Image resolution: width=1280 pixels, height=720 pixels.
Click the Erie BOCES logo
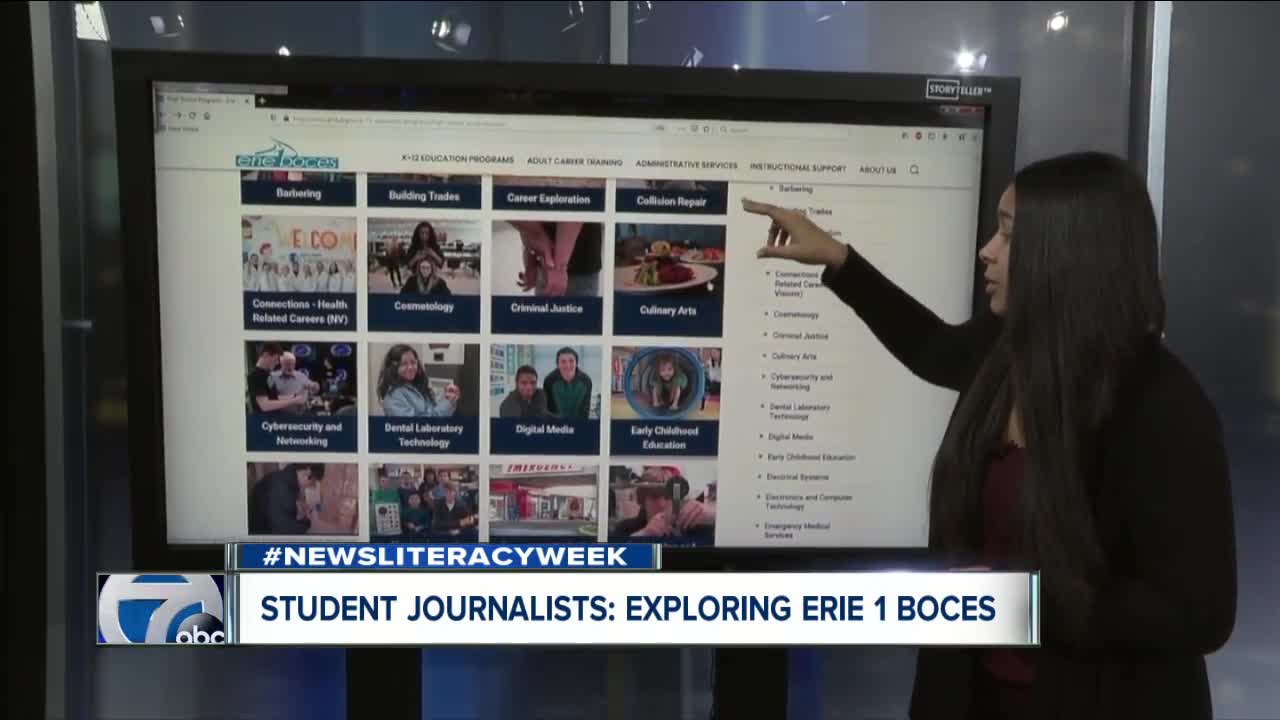point(287,155)
